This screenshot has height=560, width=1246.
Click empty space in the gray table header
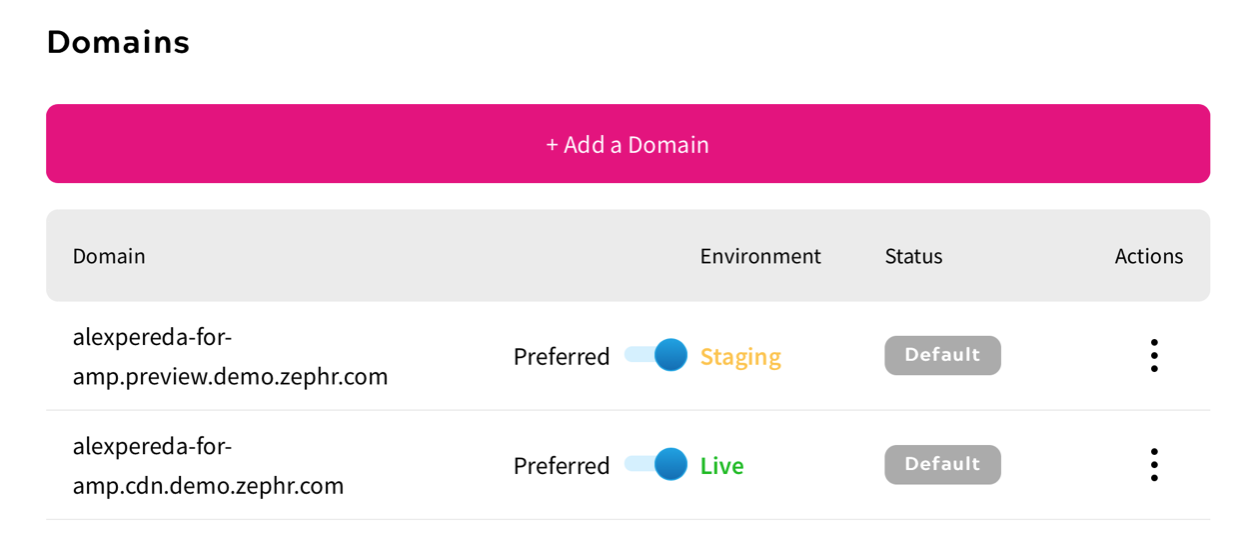[x=420, y=256]
